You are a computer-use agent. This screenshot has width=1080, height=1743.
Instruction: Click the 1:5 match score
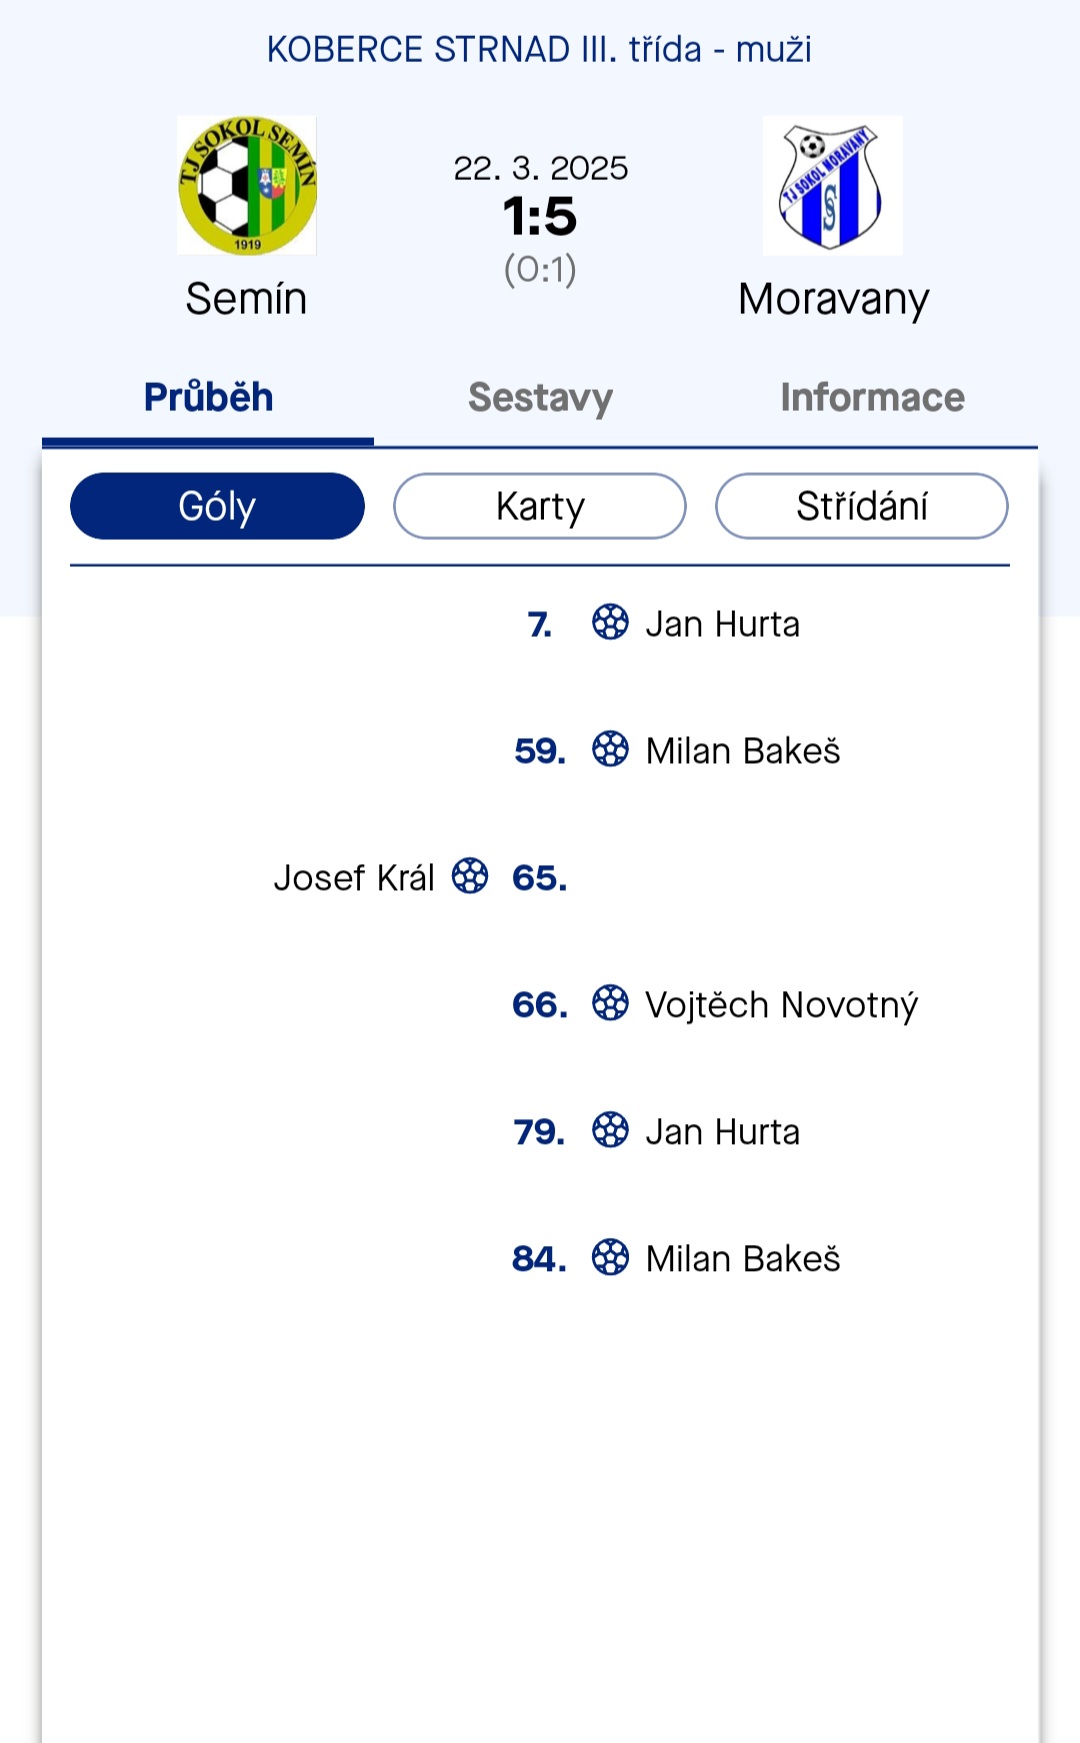[540, 216]
